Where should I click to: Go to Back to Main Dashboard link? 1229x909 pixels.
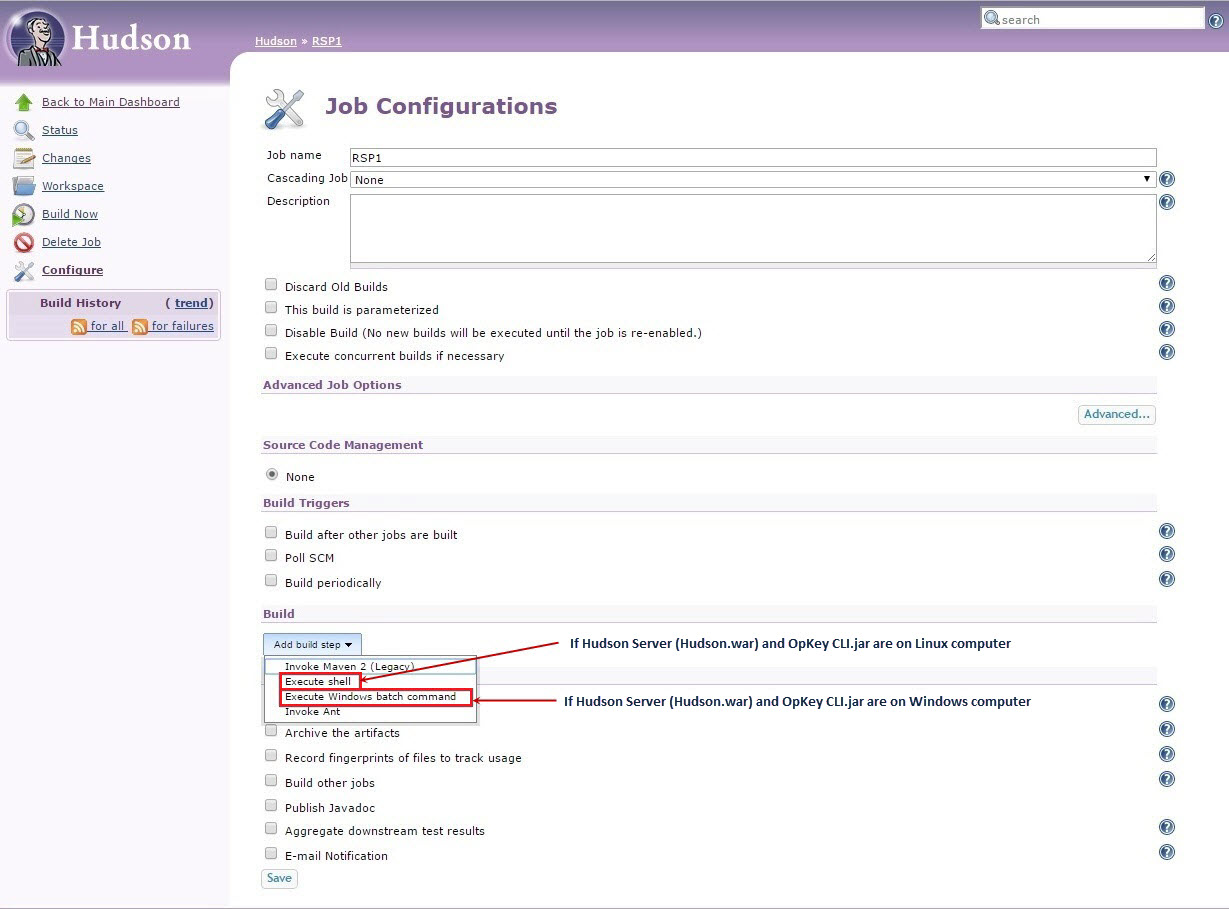[x=111, y=102]
